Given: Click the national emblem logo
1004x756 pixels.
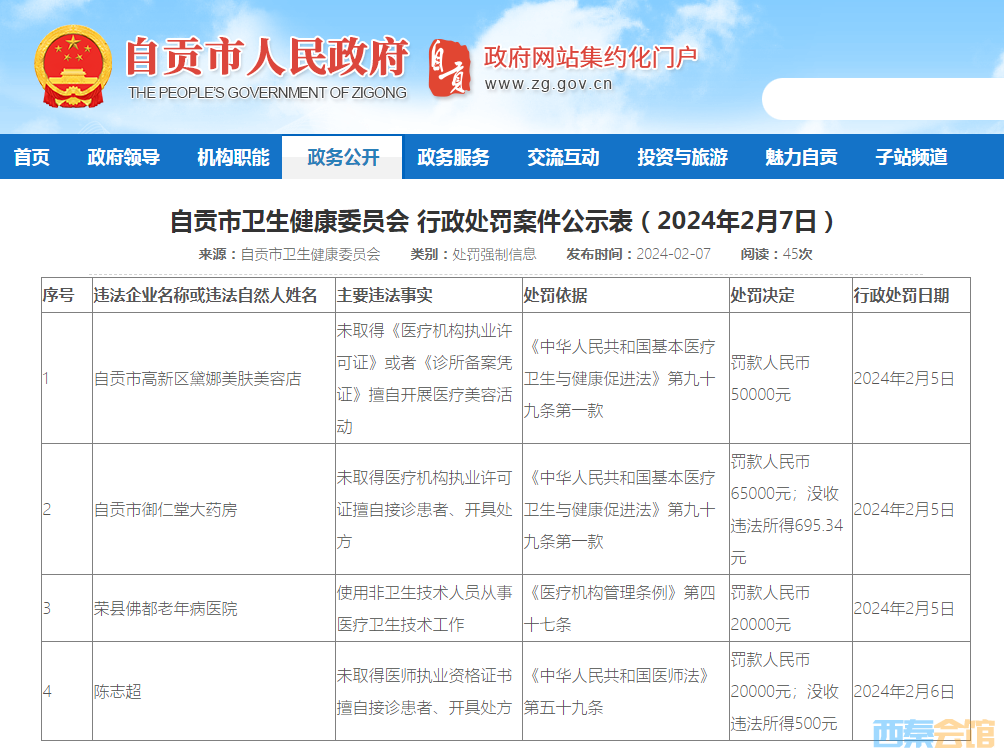Looking at the screenshot, I should pyautogui.click(x=71, y=67).
